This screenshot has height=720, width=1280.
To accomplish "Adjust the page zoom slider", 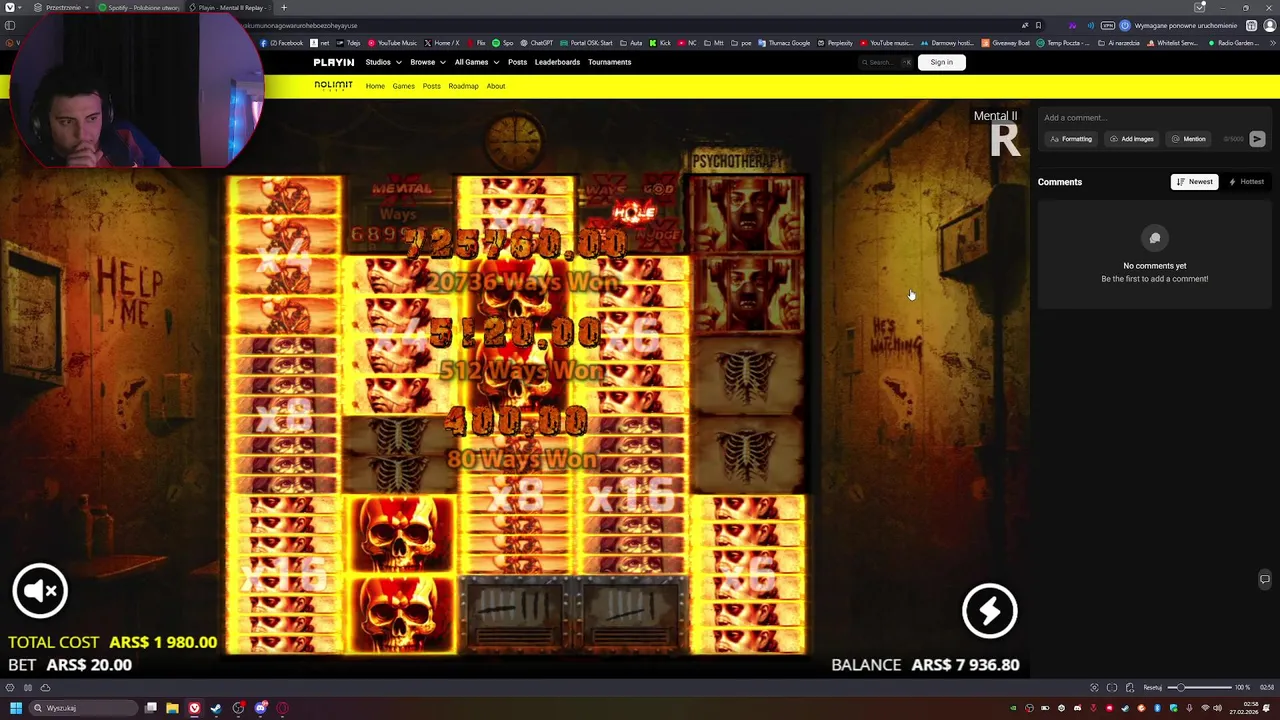I will click(1200, 688).
